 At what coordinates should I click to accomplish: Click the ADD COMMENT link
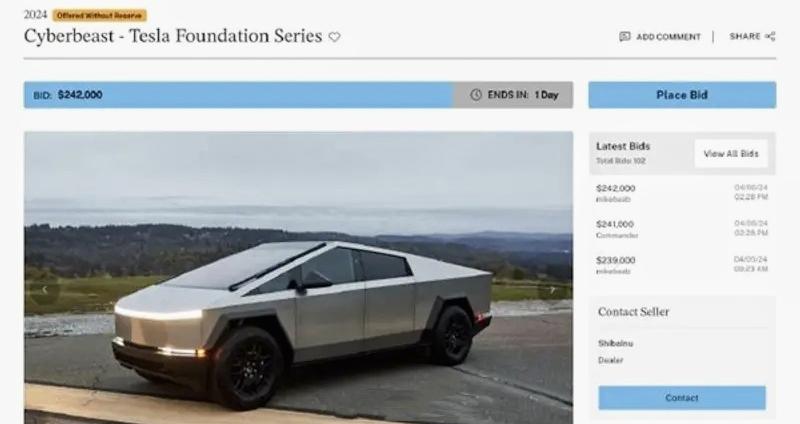tap(668, 37)
